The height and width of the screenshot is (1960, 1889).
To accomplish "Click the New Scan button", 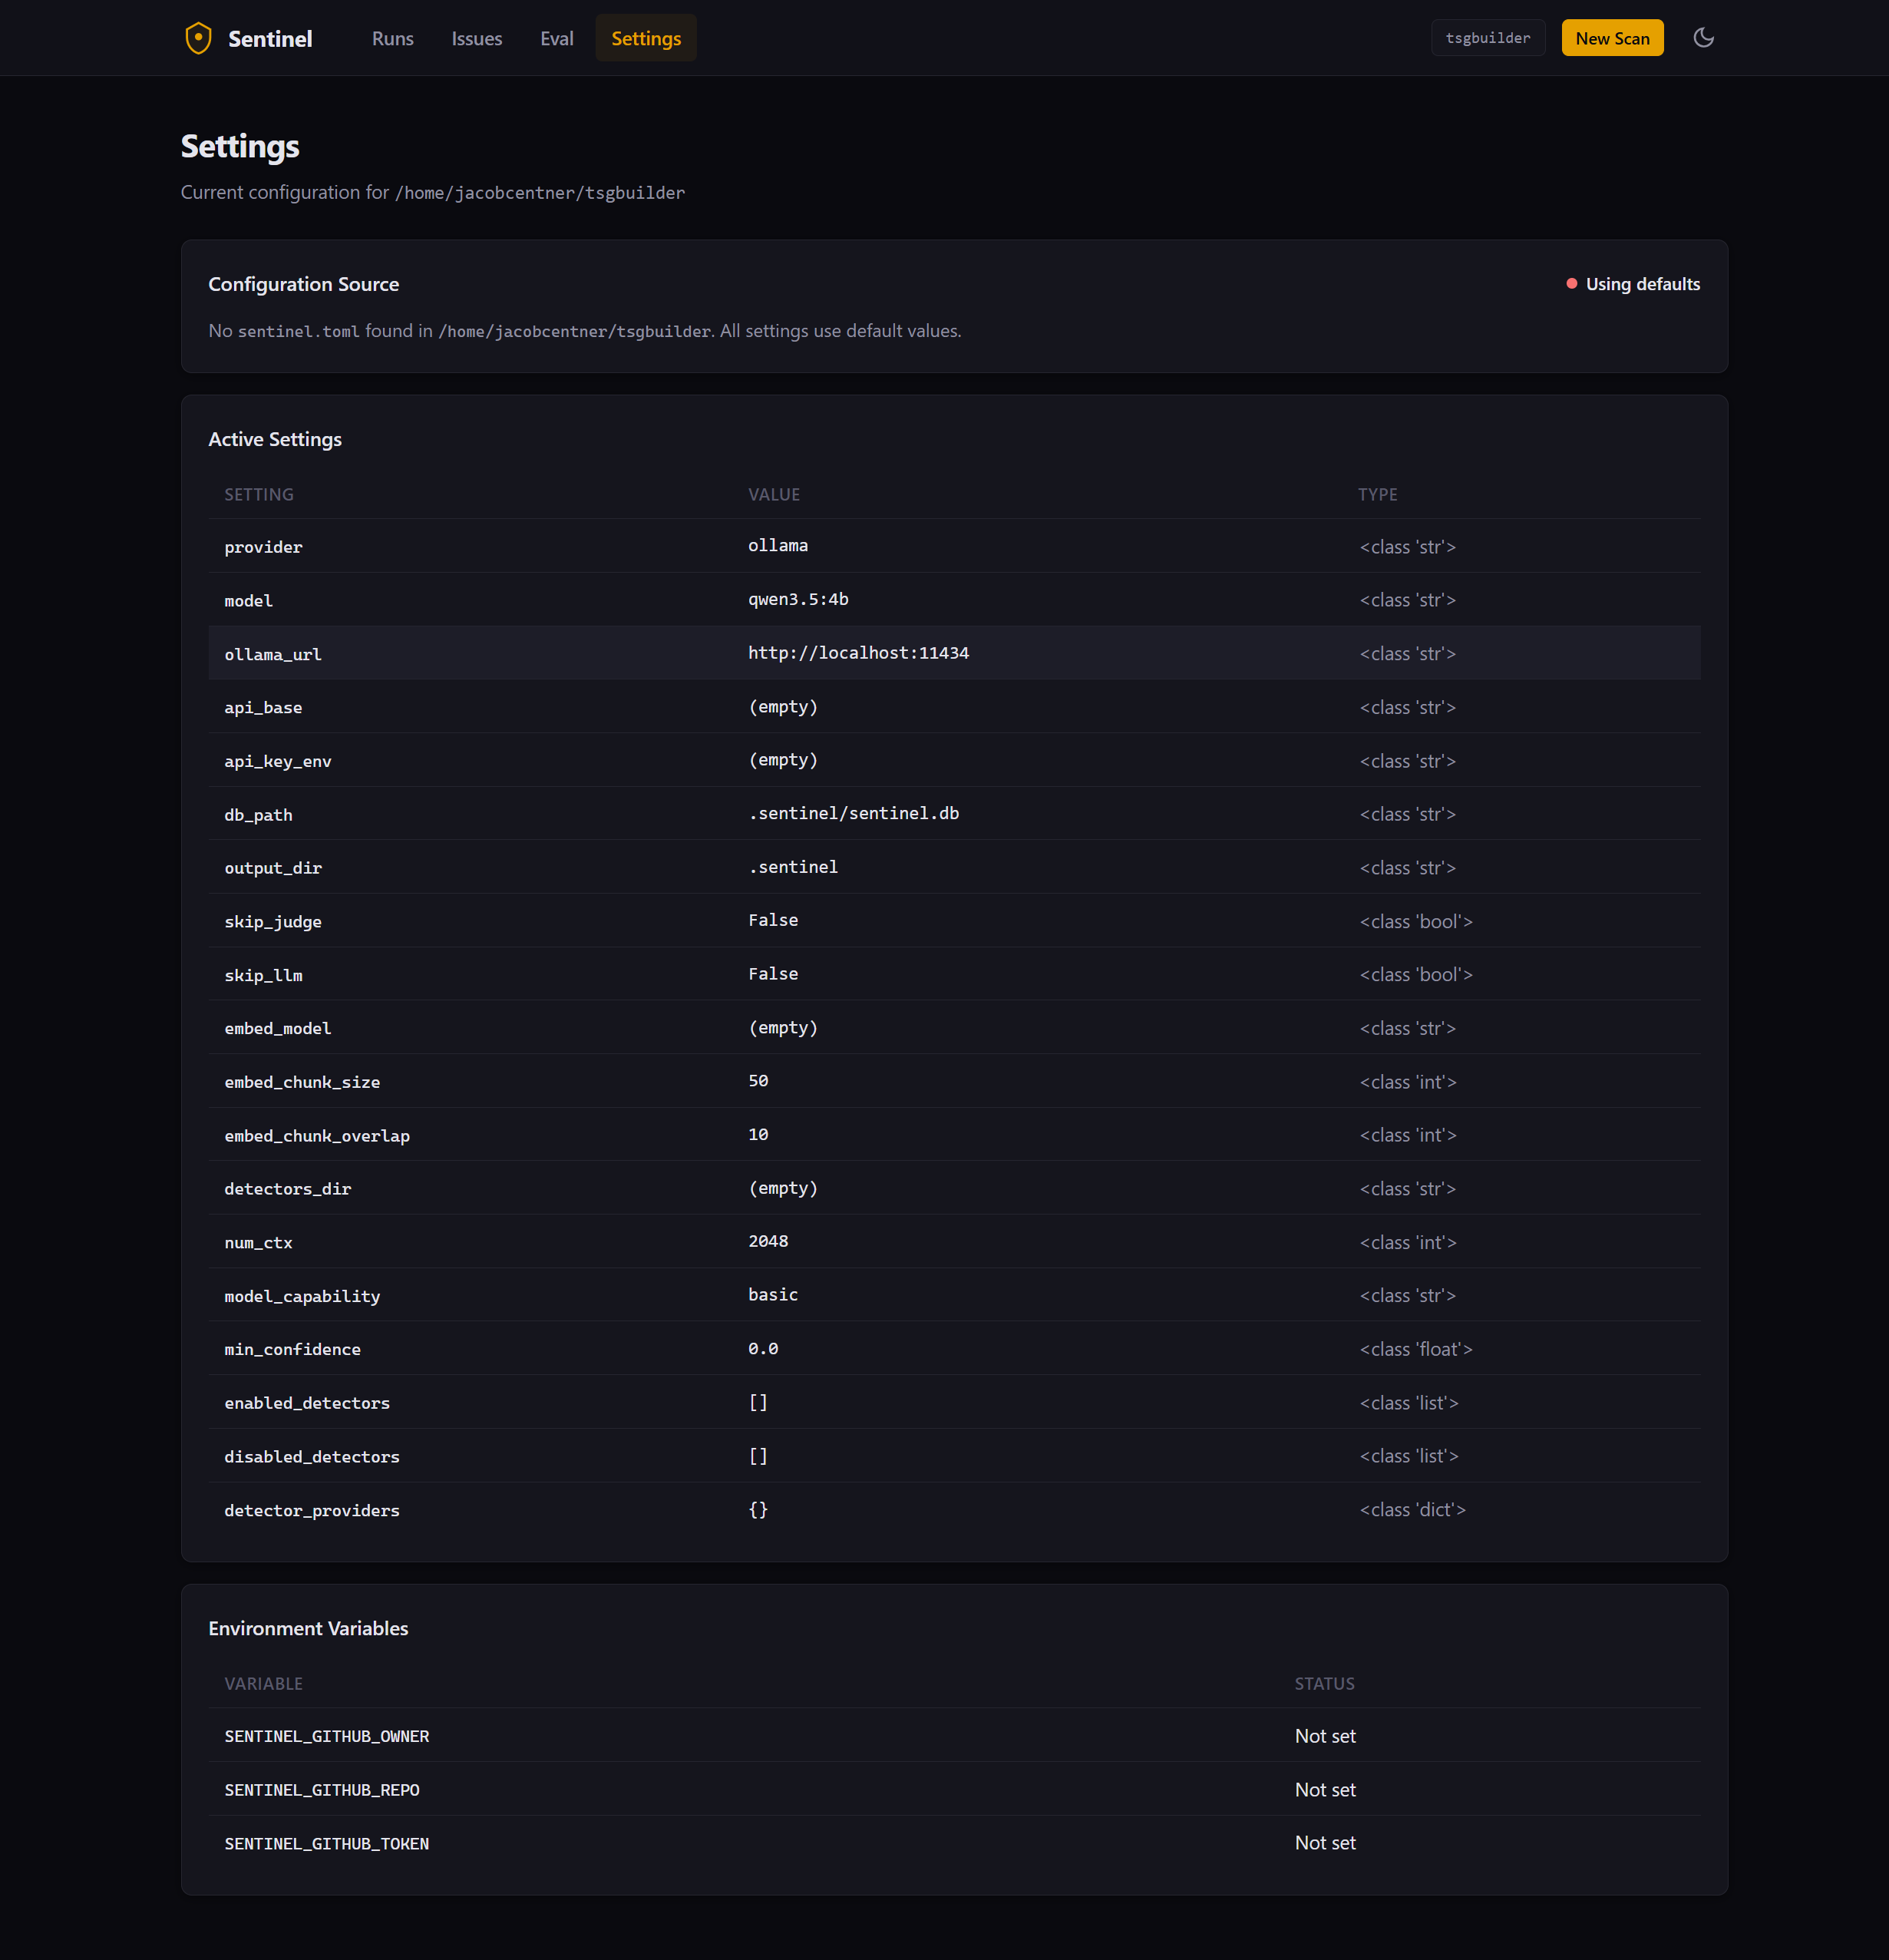I will (x=1612, y=38).
